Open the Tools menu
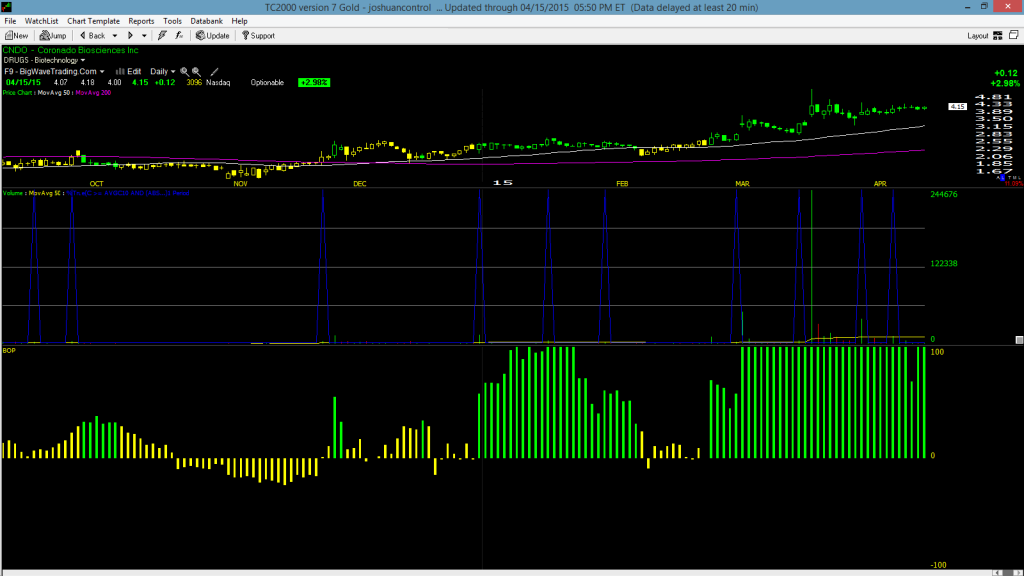 point(172,22)
